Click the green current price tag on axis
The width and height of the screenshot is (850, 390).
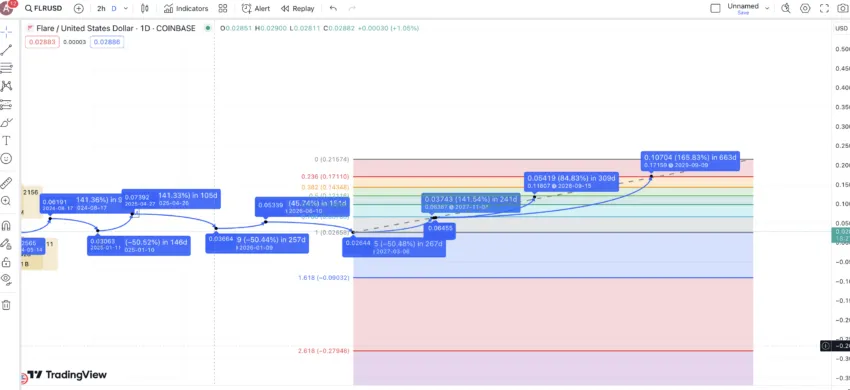tap(840, 235)
